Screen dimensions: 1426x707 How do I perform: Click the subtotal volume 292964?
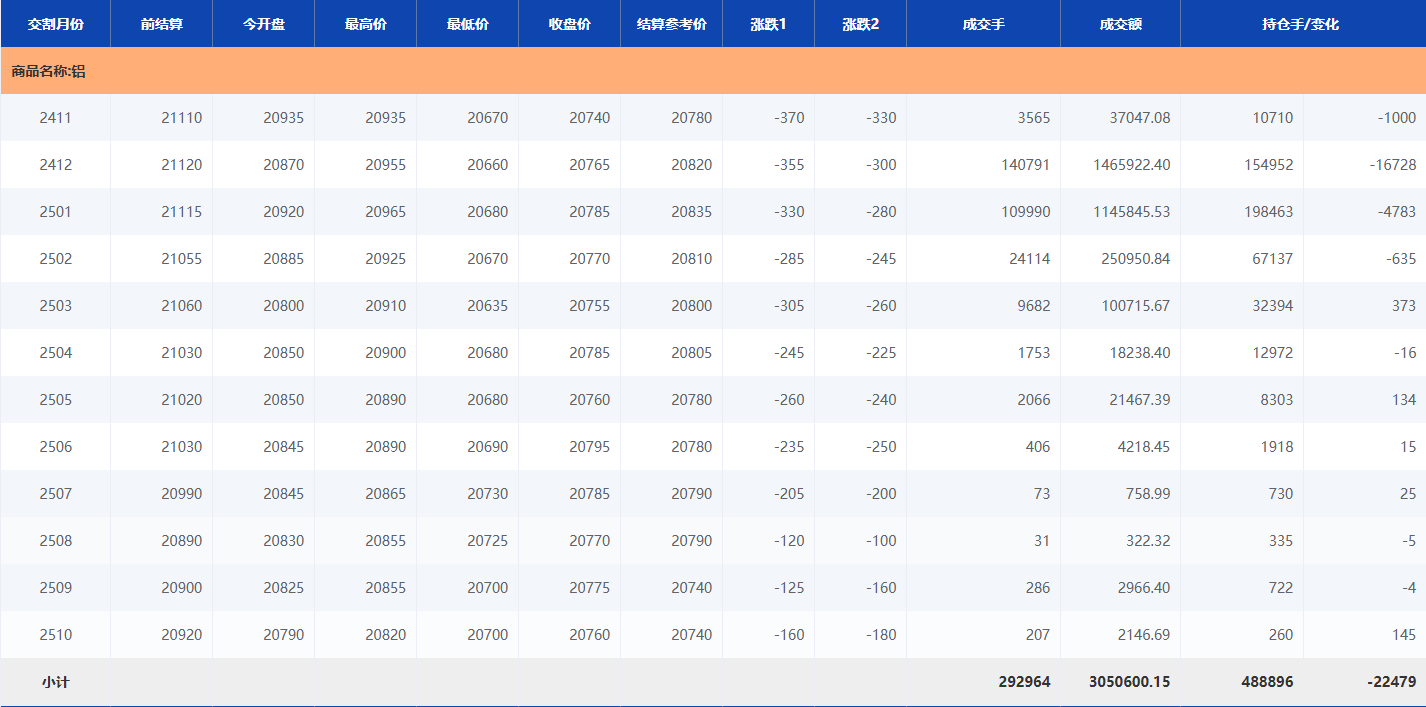pyautogui.click(x=1024, y=682)
